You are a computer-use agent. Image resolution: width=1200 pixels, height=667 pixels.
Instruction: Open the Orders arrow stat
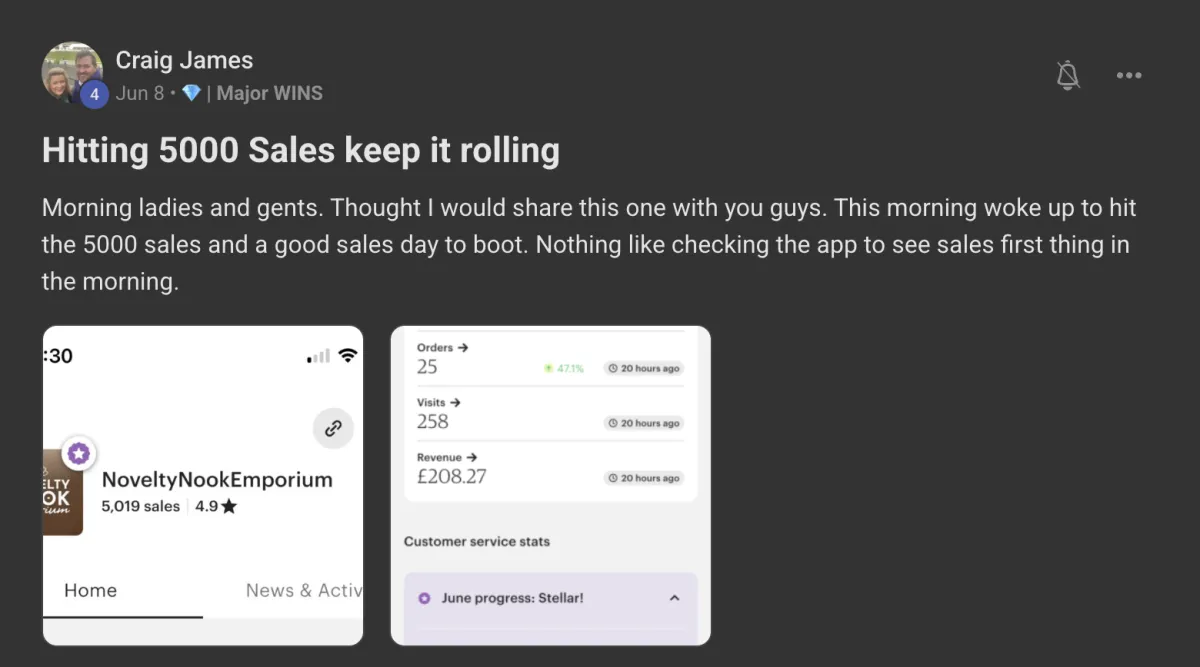click(x=443, y=348)
